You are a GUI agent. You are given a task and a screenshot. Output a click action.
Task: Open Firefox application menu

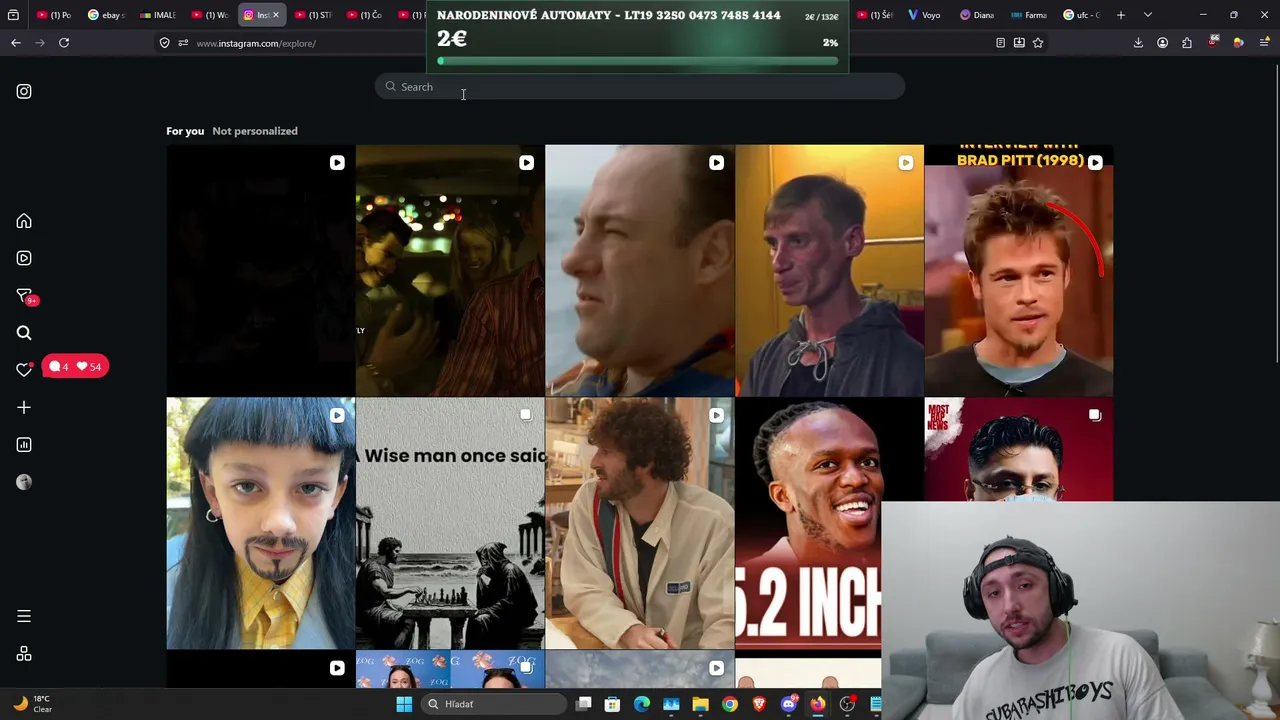1265,43
